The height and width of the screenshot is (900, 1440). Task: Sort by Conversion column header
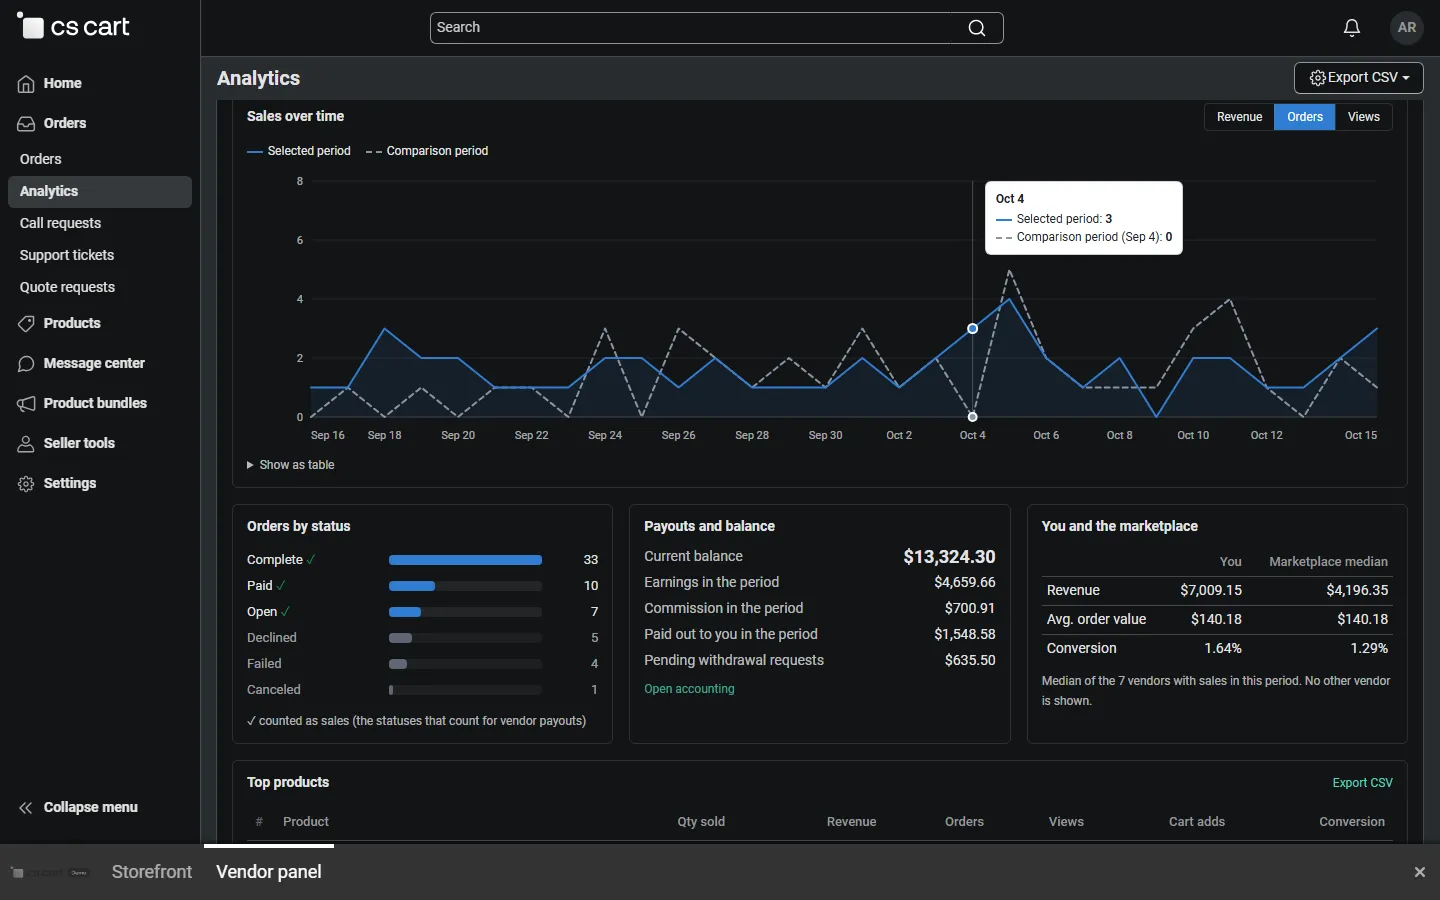(x=1352, y=822)
